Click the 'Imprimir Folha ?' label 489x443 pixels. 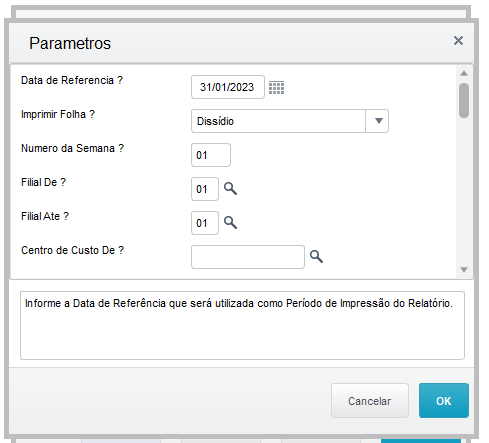[58, 114]
